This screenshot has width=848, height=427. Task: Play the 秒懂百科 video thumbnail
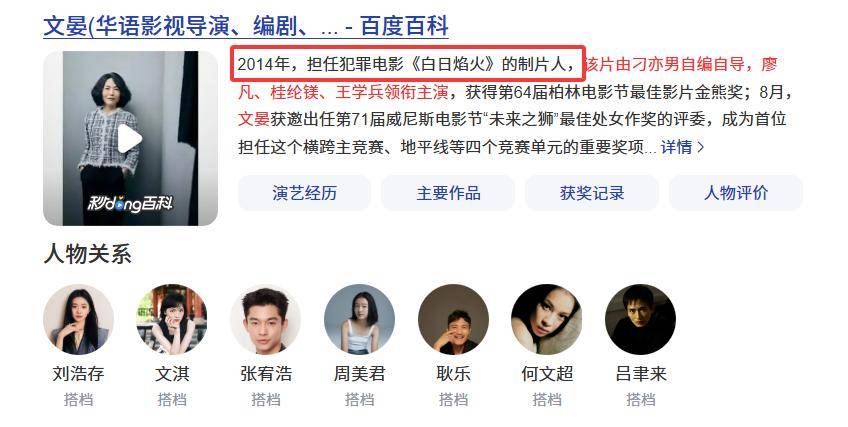(130, 138)
